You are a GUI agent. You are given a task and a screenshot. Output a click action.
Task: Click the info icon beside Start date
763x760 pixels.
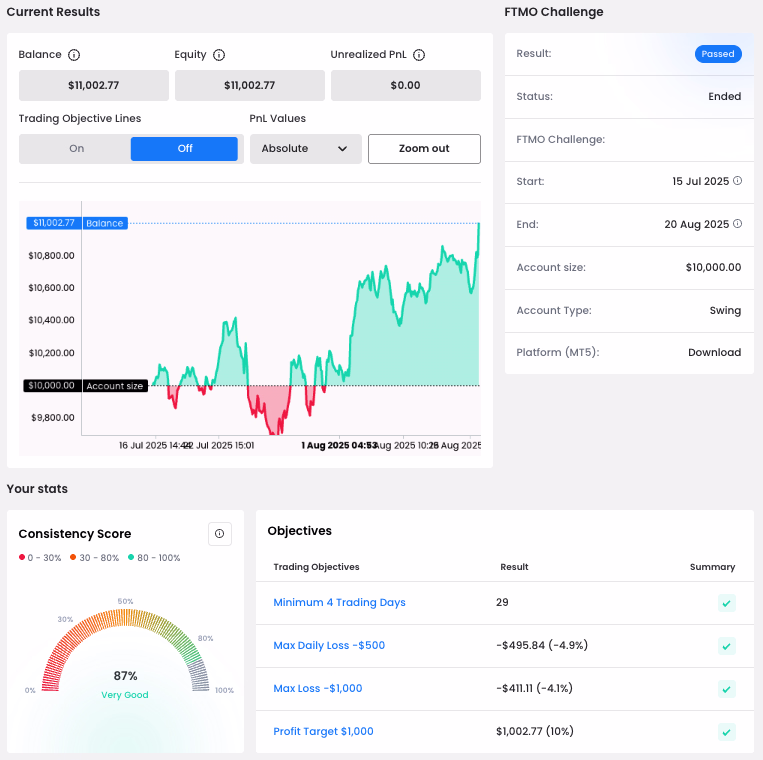pos(737,181)
